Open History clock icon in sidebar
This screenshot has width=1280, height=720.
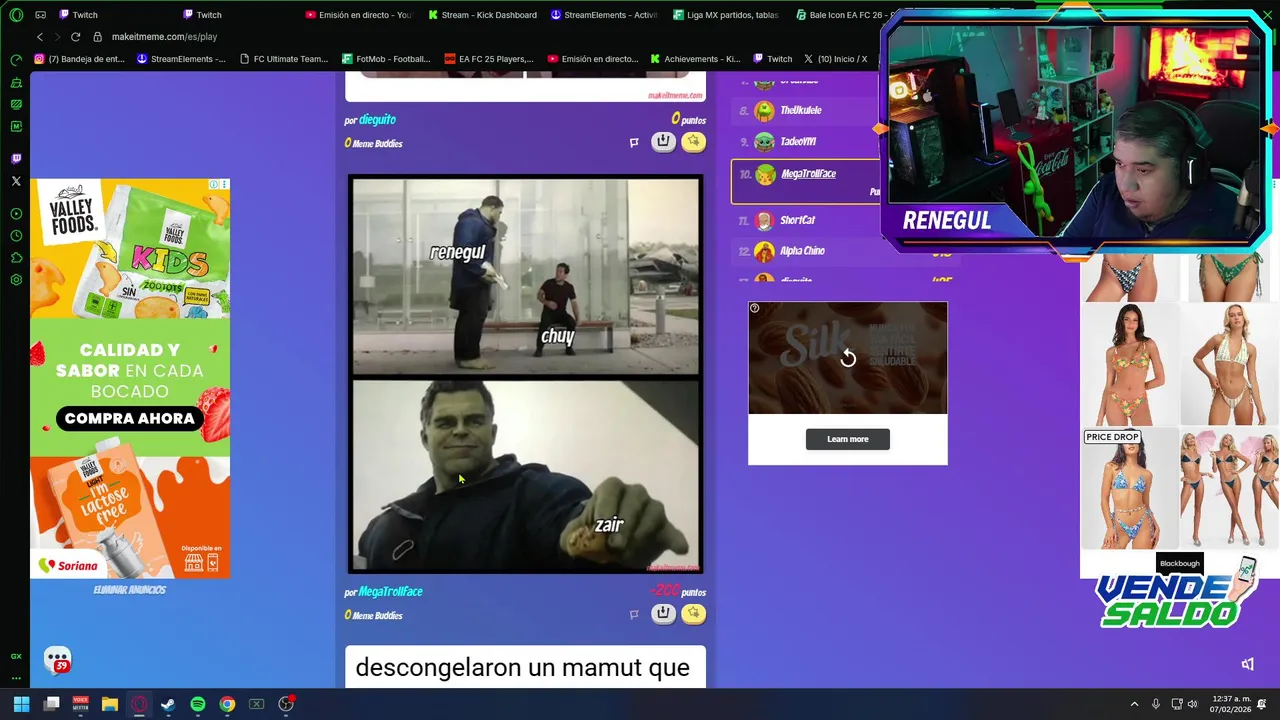point(16,236)
